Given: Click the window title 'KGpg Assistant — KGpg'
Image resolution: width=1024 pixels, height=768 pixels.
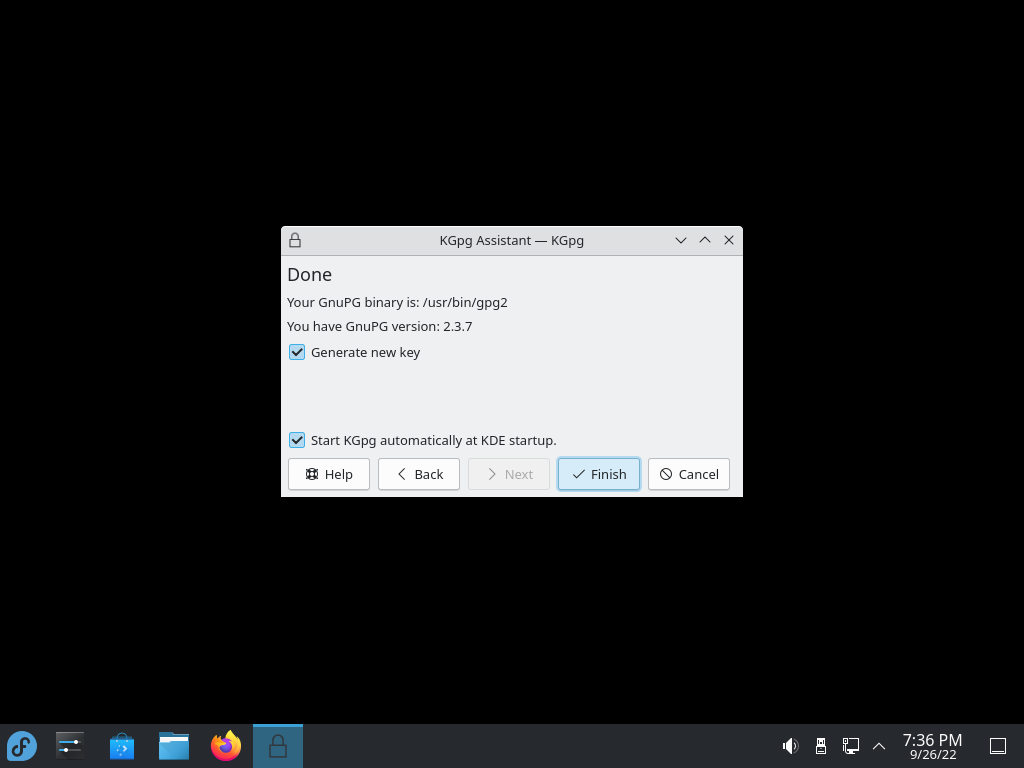Looking at the screenshot, I should 511,240.
